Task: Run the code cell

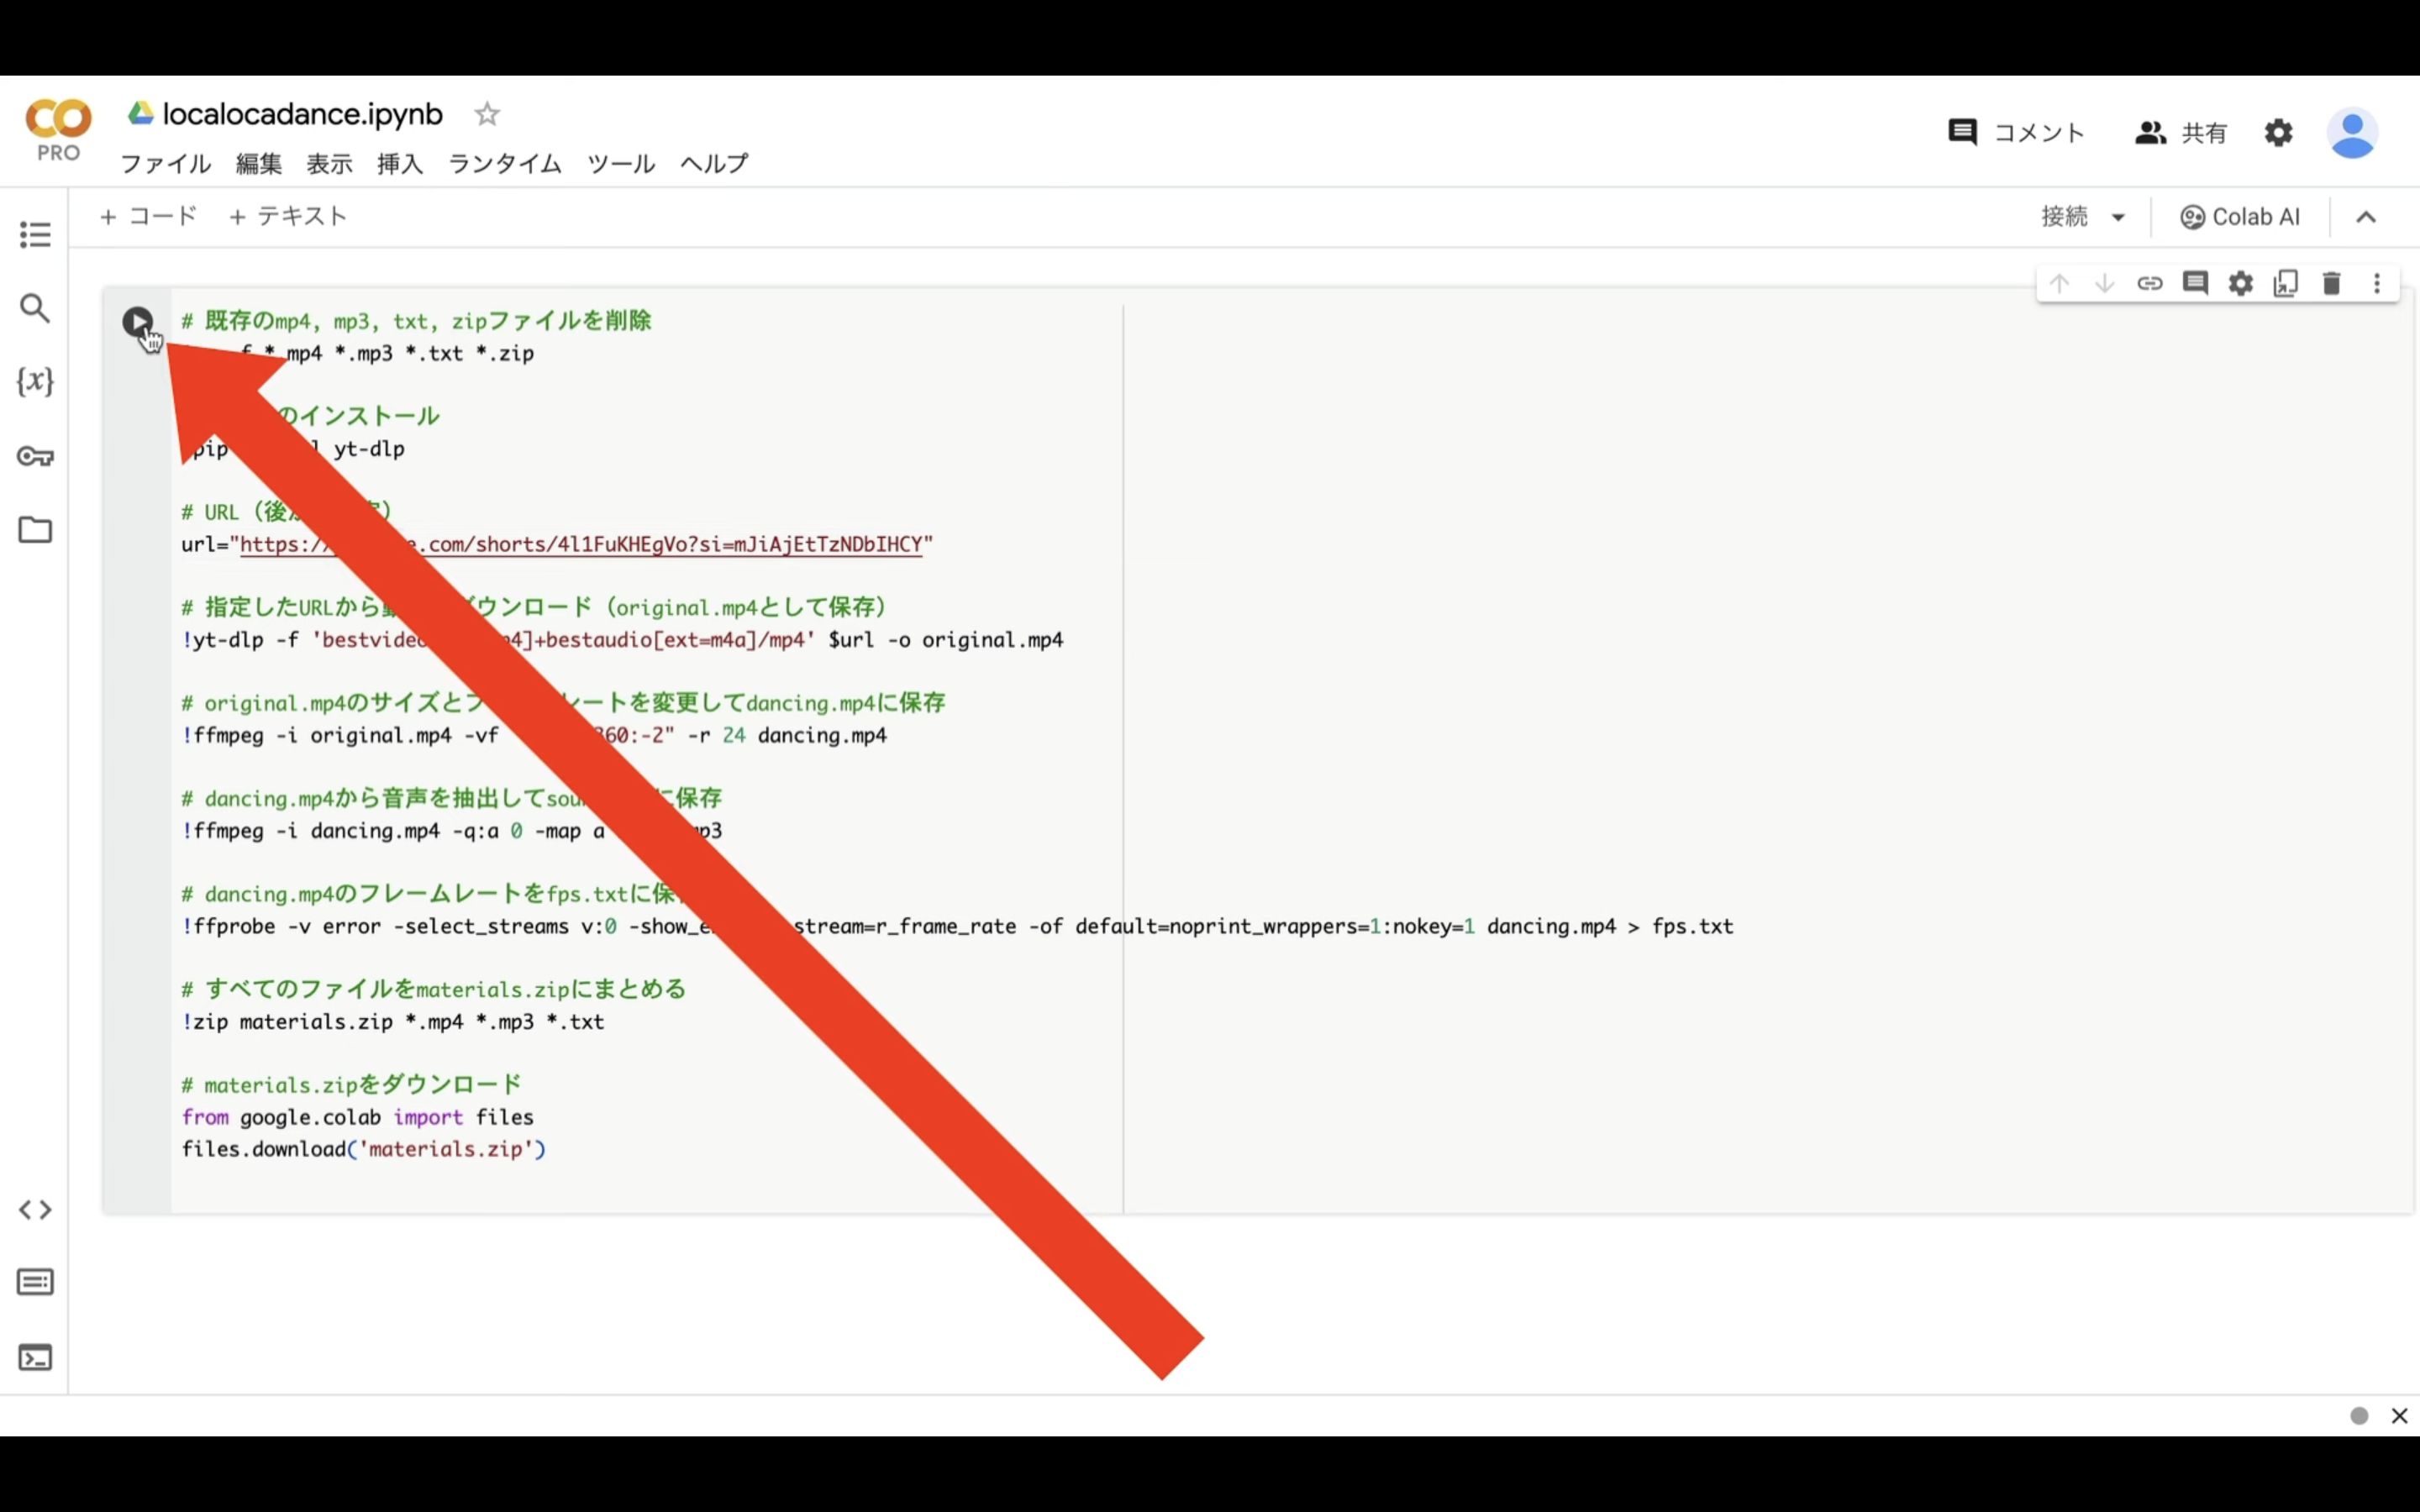Action: [x=137, y=322]
